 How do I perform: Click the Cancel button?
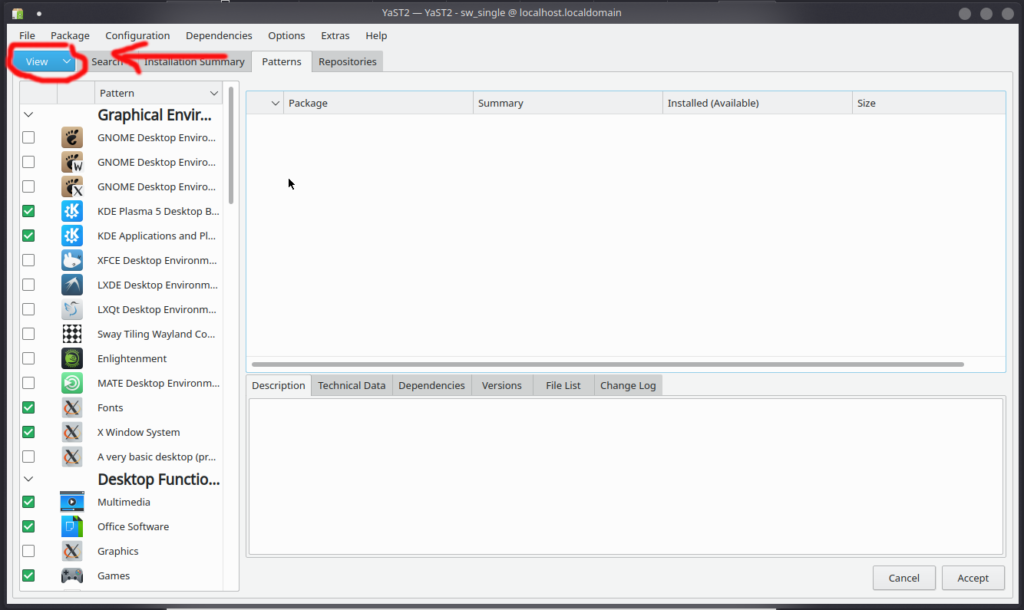pos(904,578)
